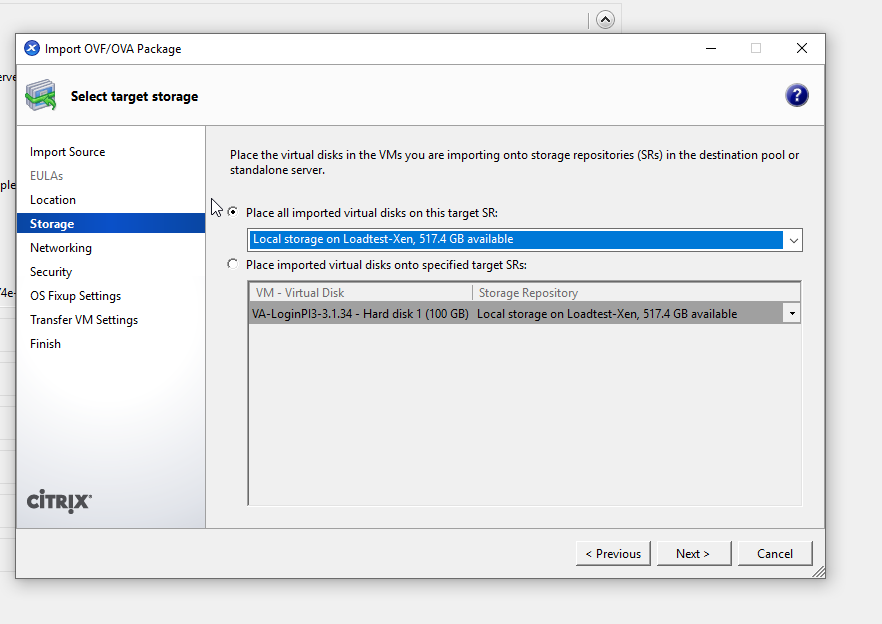
Task: Select 'Place imported virtual disks onto specified' radio
Action: pos(232,264)
